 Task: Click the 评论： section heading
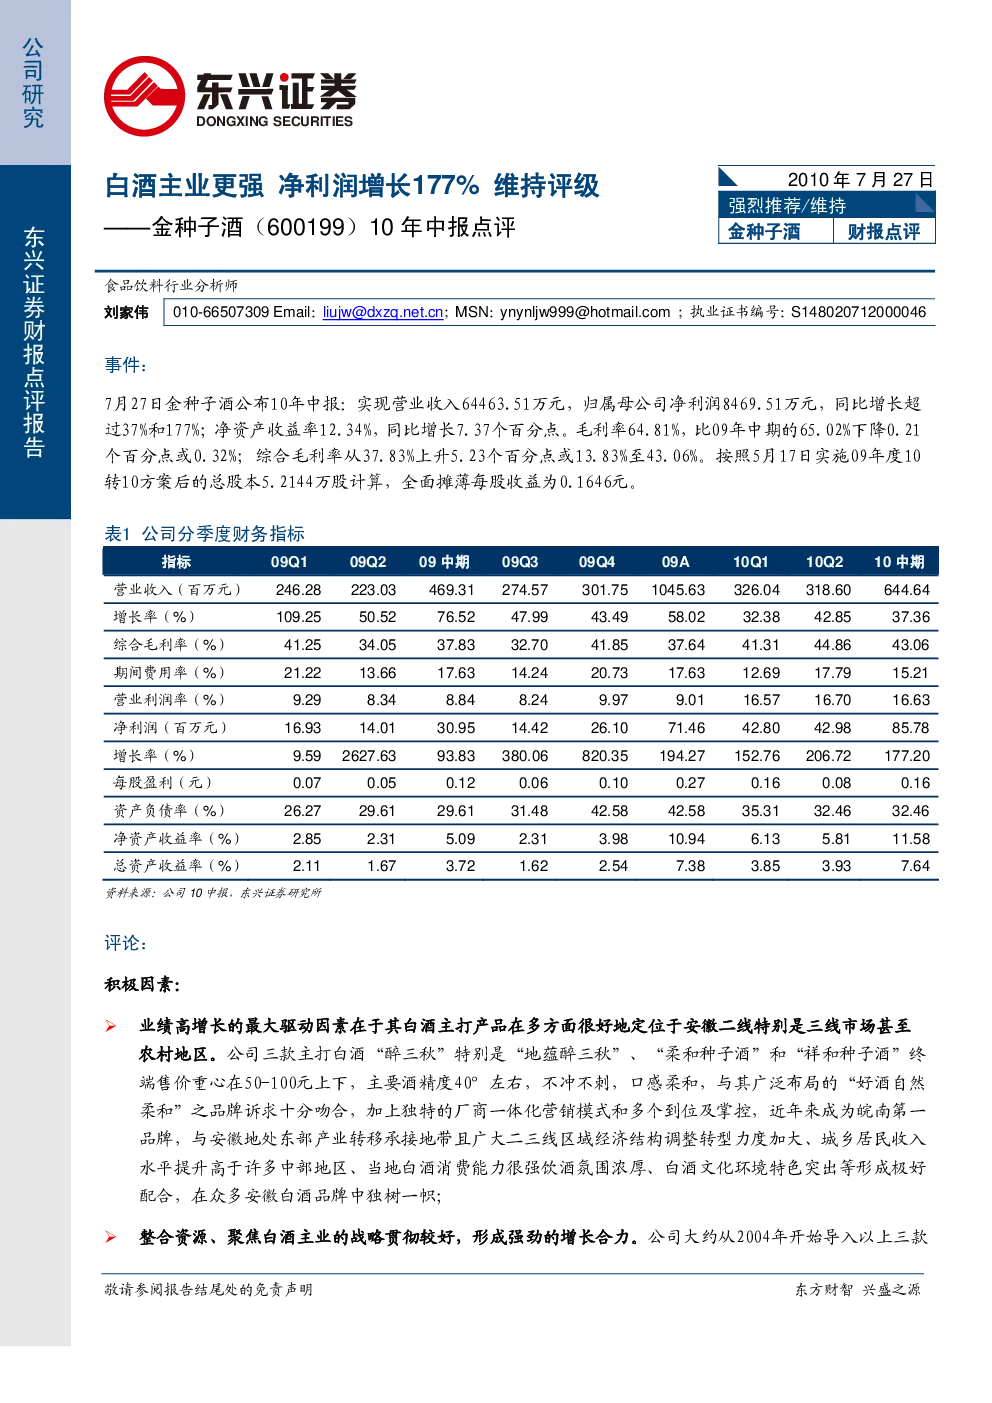126,943
